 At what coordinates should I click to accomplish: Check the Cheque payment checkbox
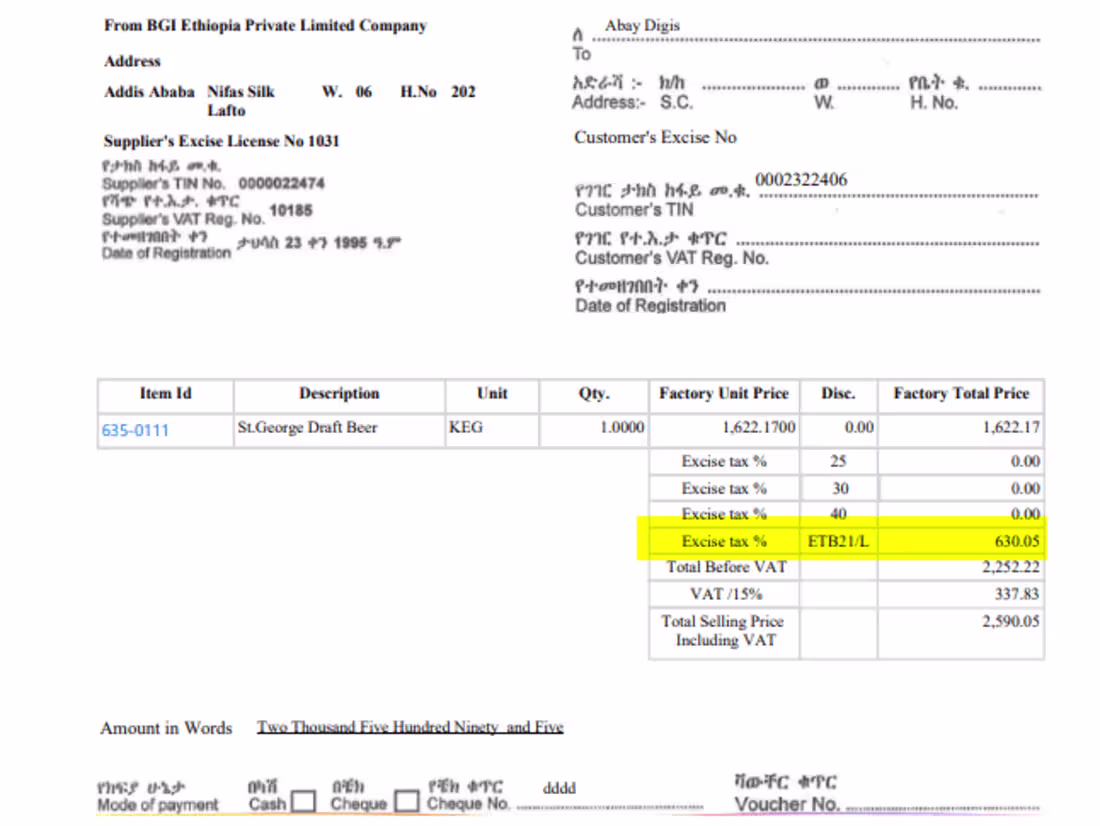click(406, 799)
